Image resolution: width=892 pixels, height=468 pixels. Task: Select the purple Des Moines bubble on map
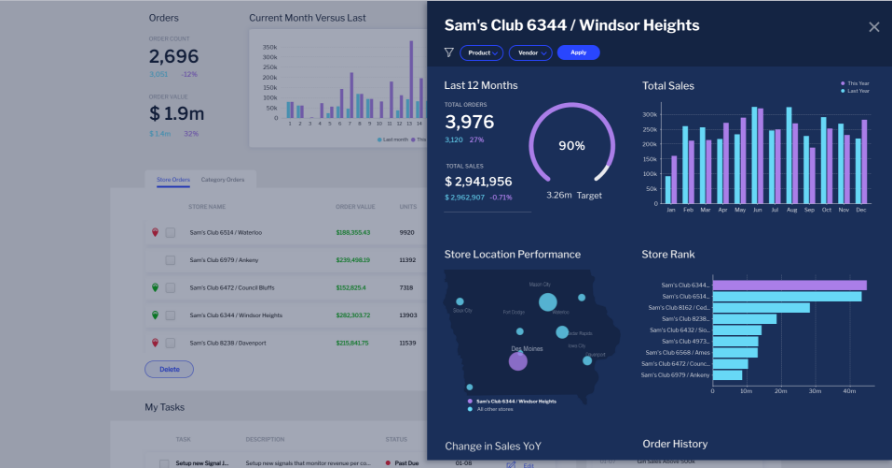tap(518, 361)
